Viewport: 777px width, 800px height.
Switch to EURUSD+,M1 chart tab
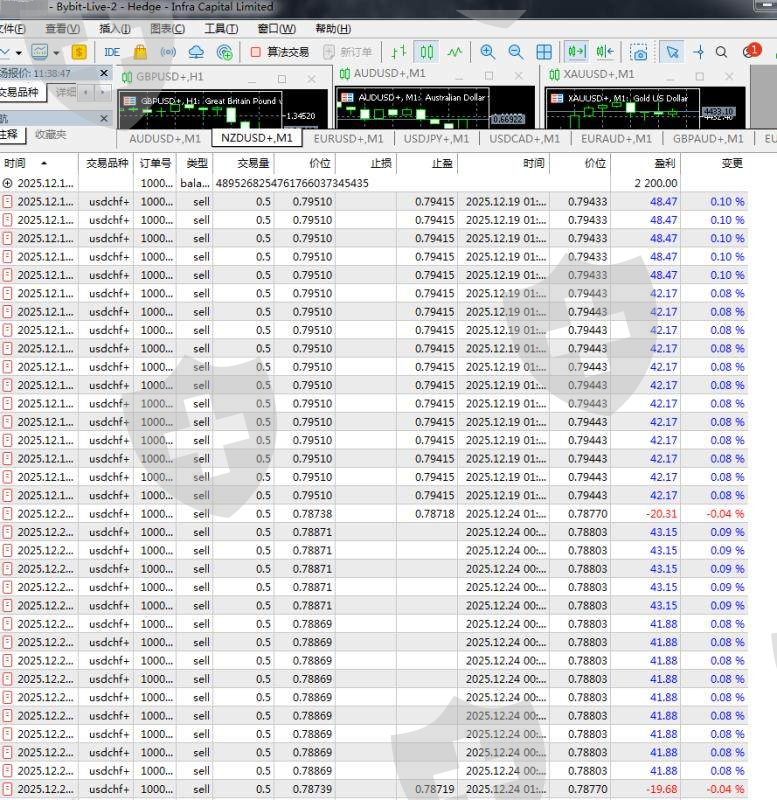click(x=348, y=139)
